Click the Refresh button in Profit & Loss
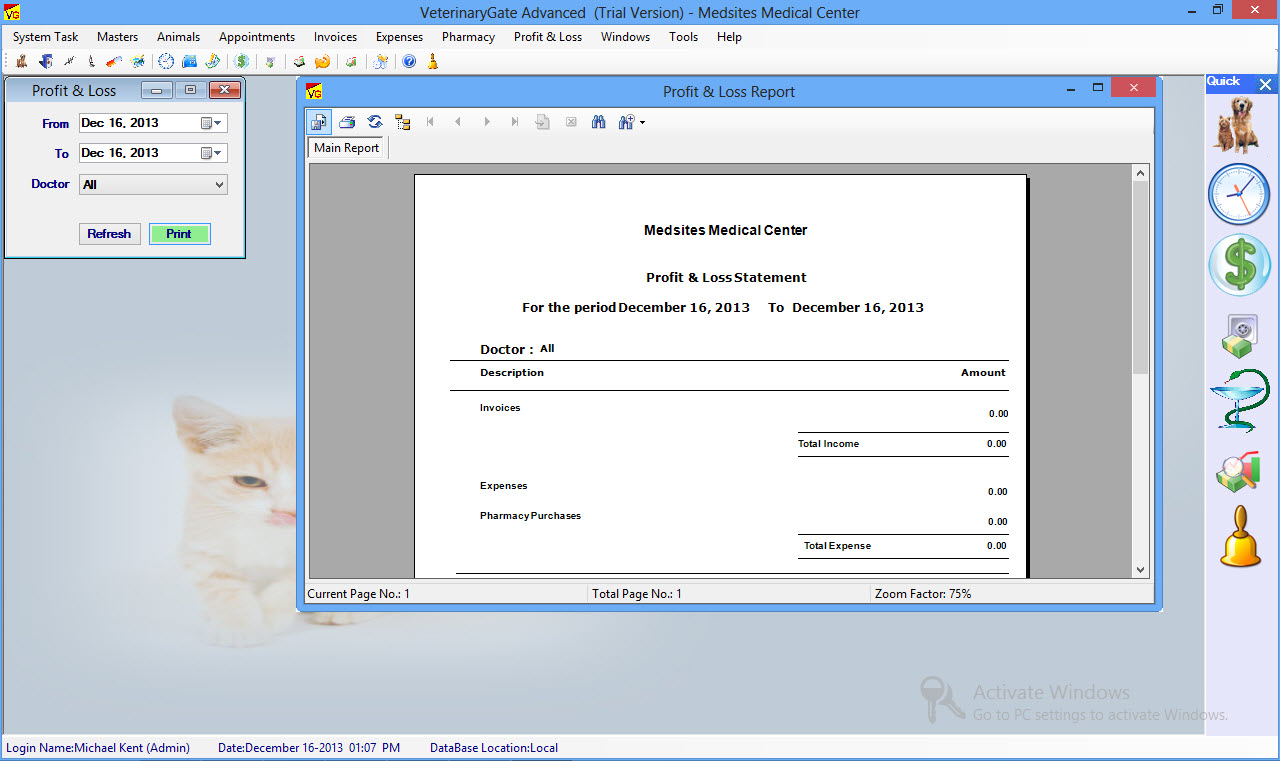This screenshot has height=761, width=1280. (109, 234)
